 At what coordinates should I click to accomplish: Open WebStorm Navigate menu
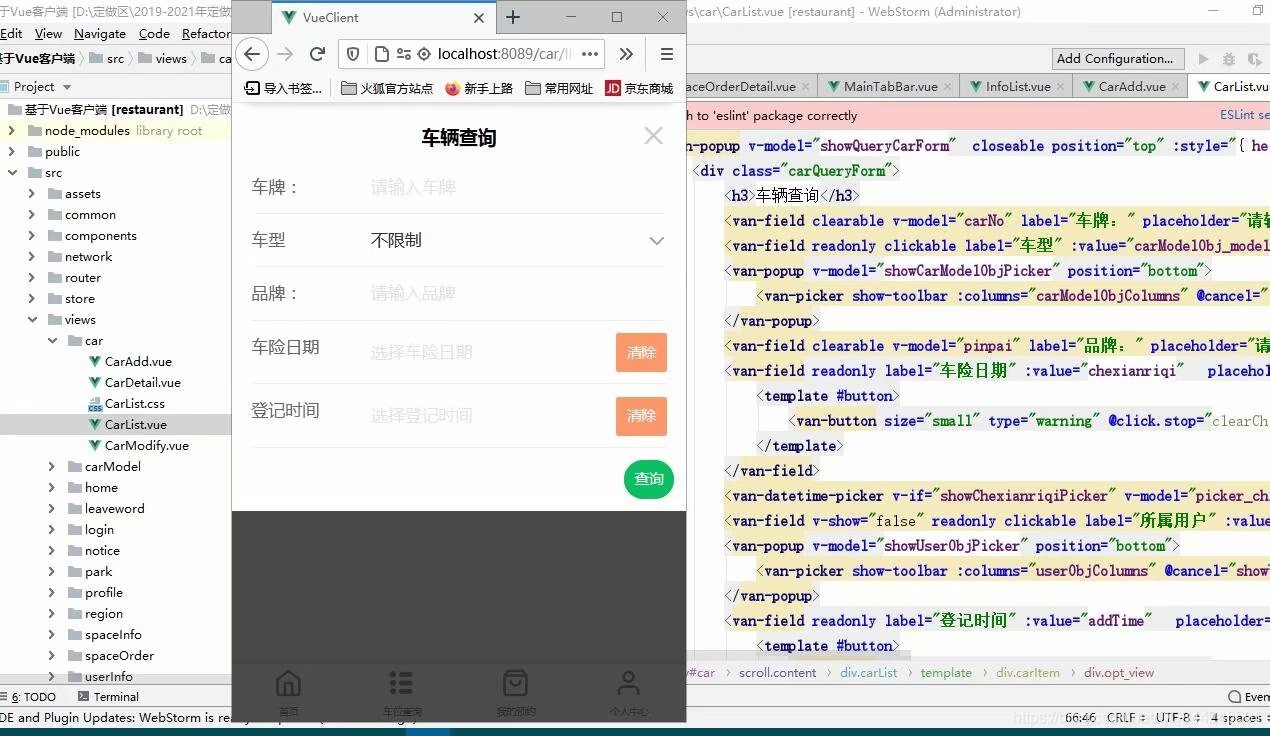click(x=100, y=33)
